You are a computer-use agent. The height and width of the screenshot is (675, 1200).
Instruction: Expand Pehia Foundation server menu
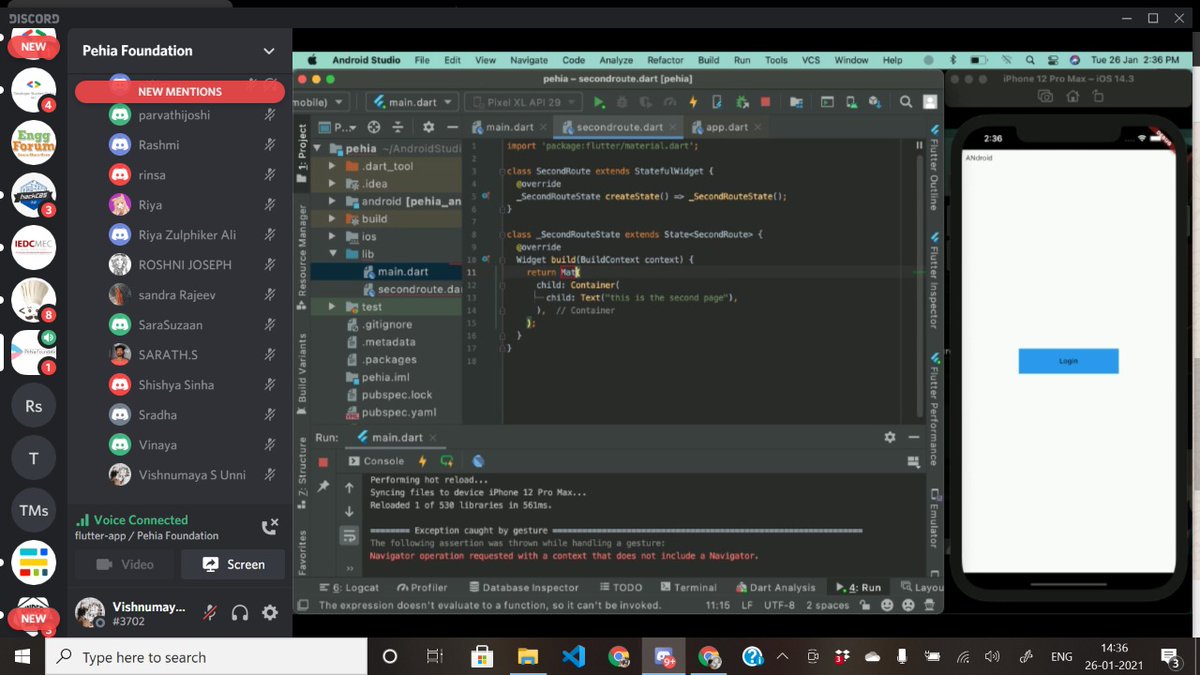[268, 51]
